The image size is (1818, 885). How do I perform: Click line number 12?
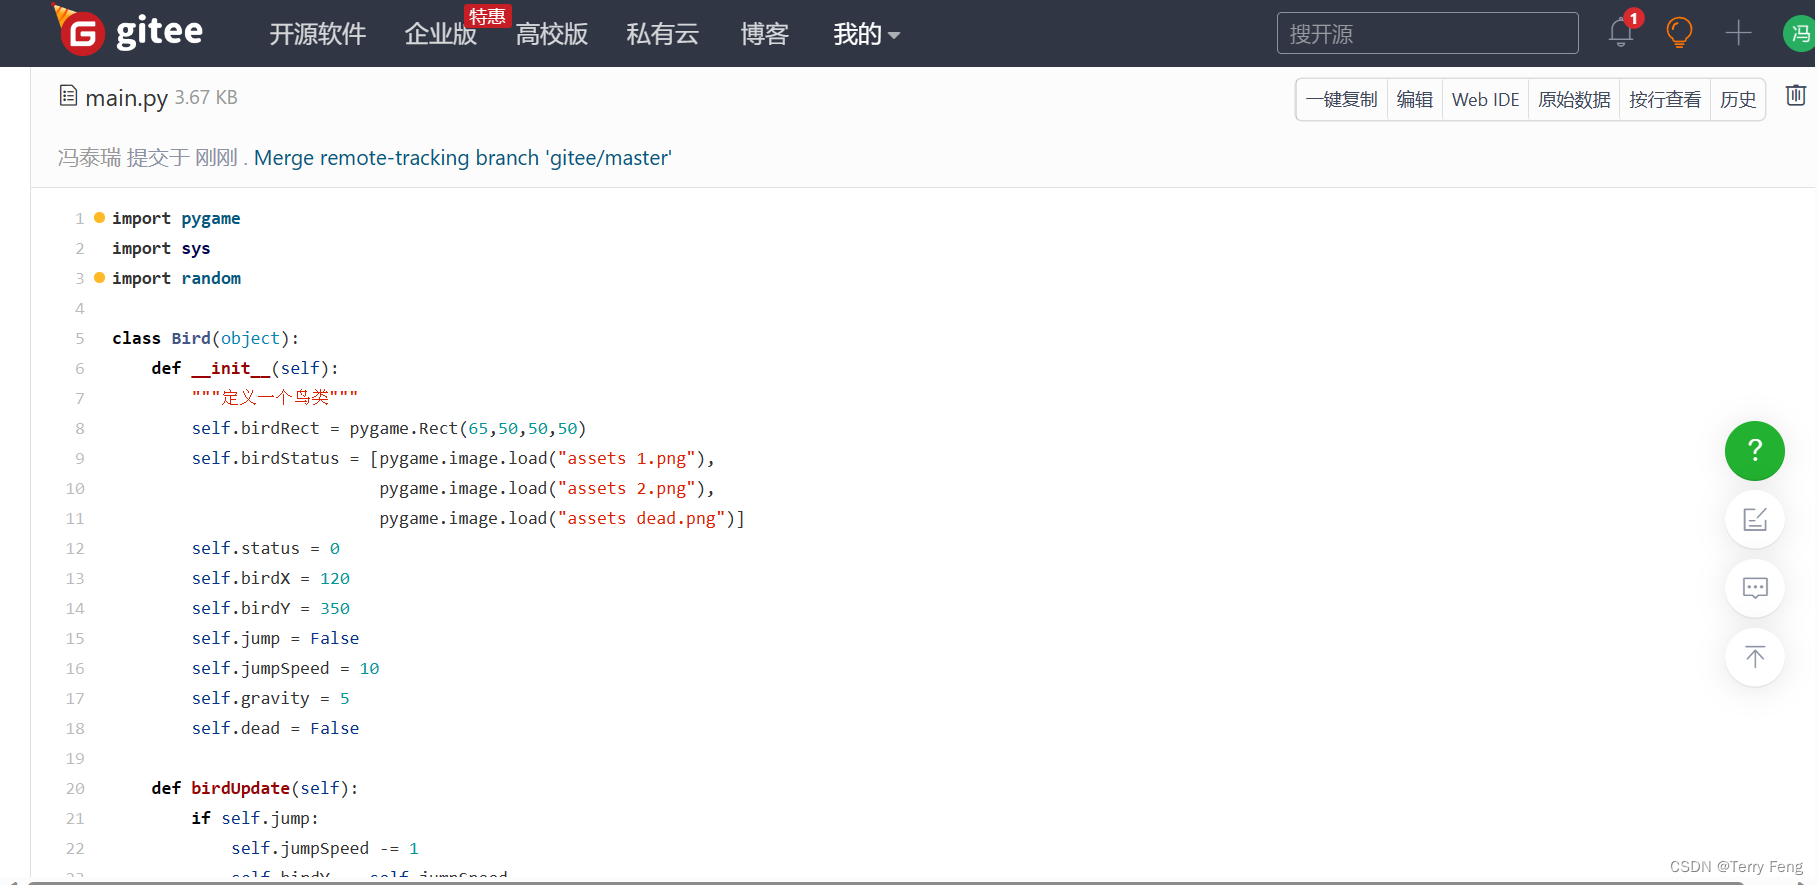click(x=75, y=548)
